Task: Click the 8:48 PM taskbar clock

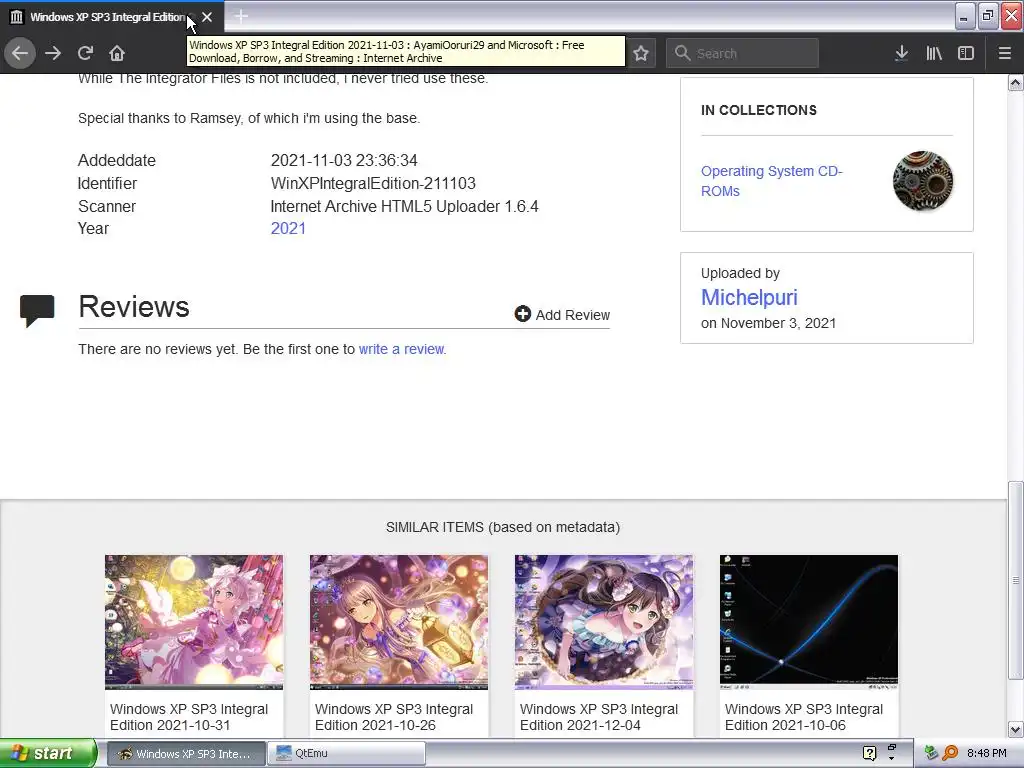Action: tap(986, 753)
